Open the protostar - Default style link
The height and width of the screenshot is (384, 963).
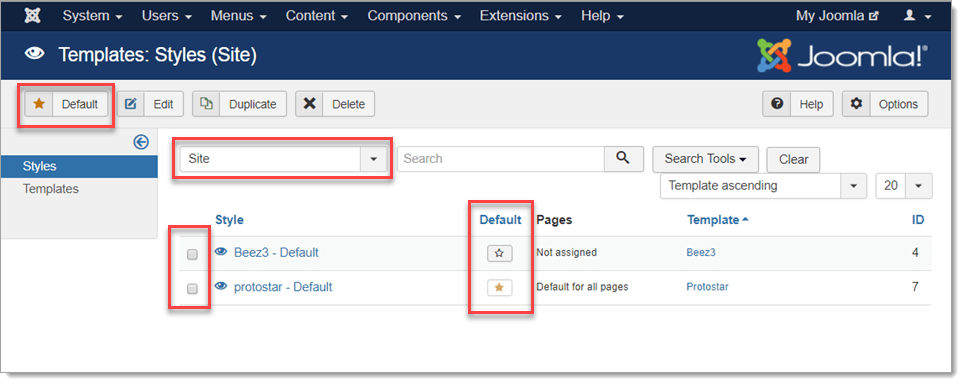point(283,287)
